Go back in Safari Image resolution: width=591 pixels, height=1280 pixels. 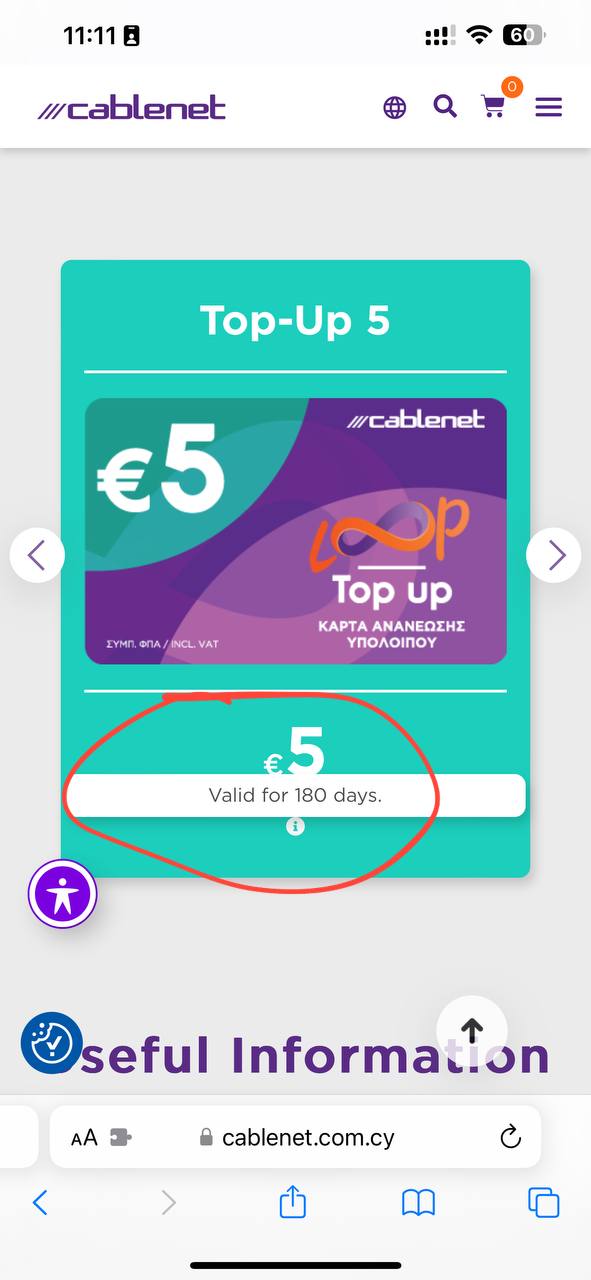pyautogui.click(x=40, y=1202)
